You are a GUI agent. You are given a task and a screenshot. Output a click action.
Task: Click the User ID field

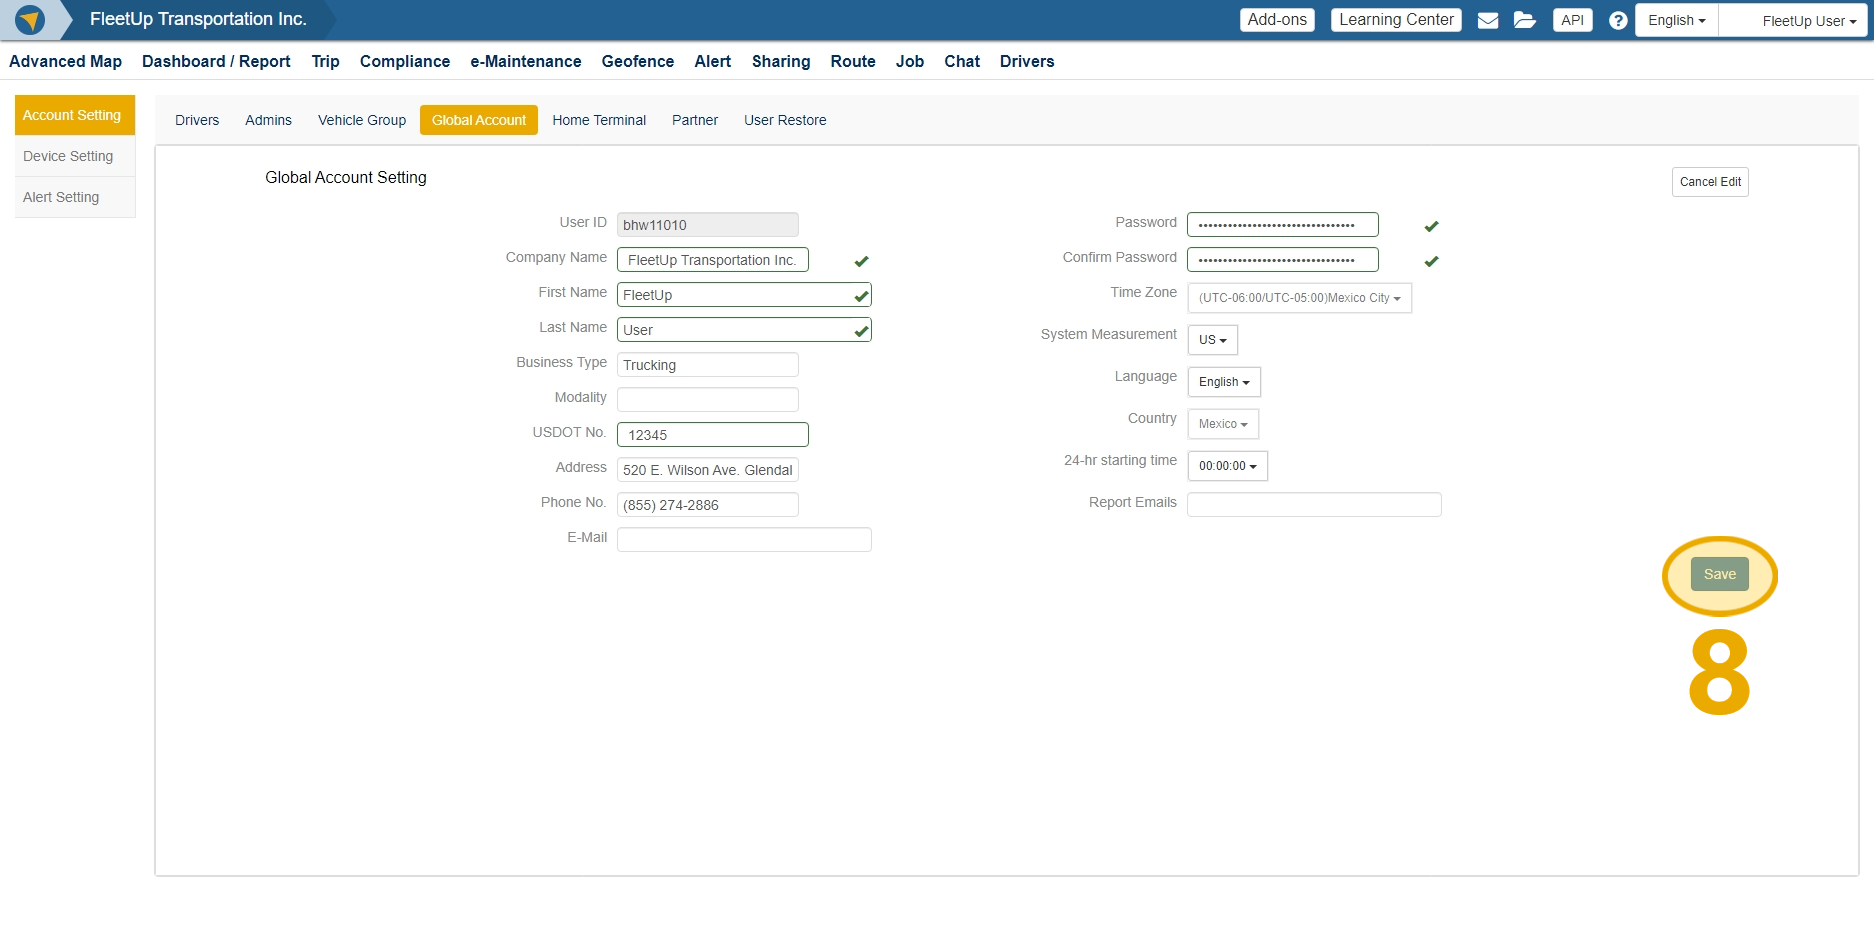point(708,225)
